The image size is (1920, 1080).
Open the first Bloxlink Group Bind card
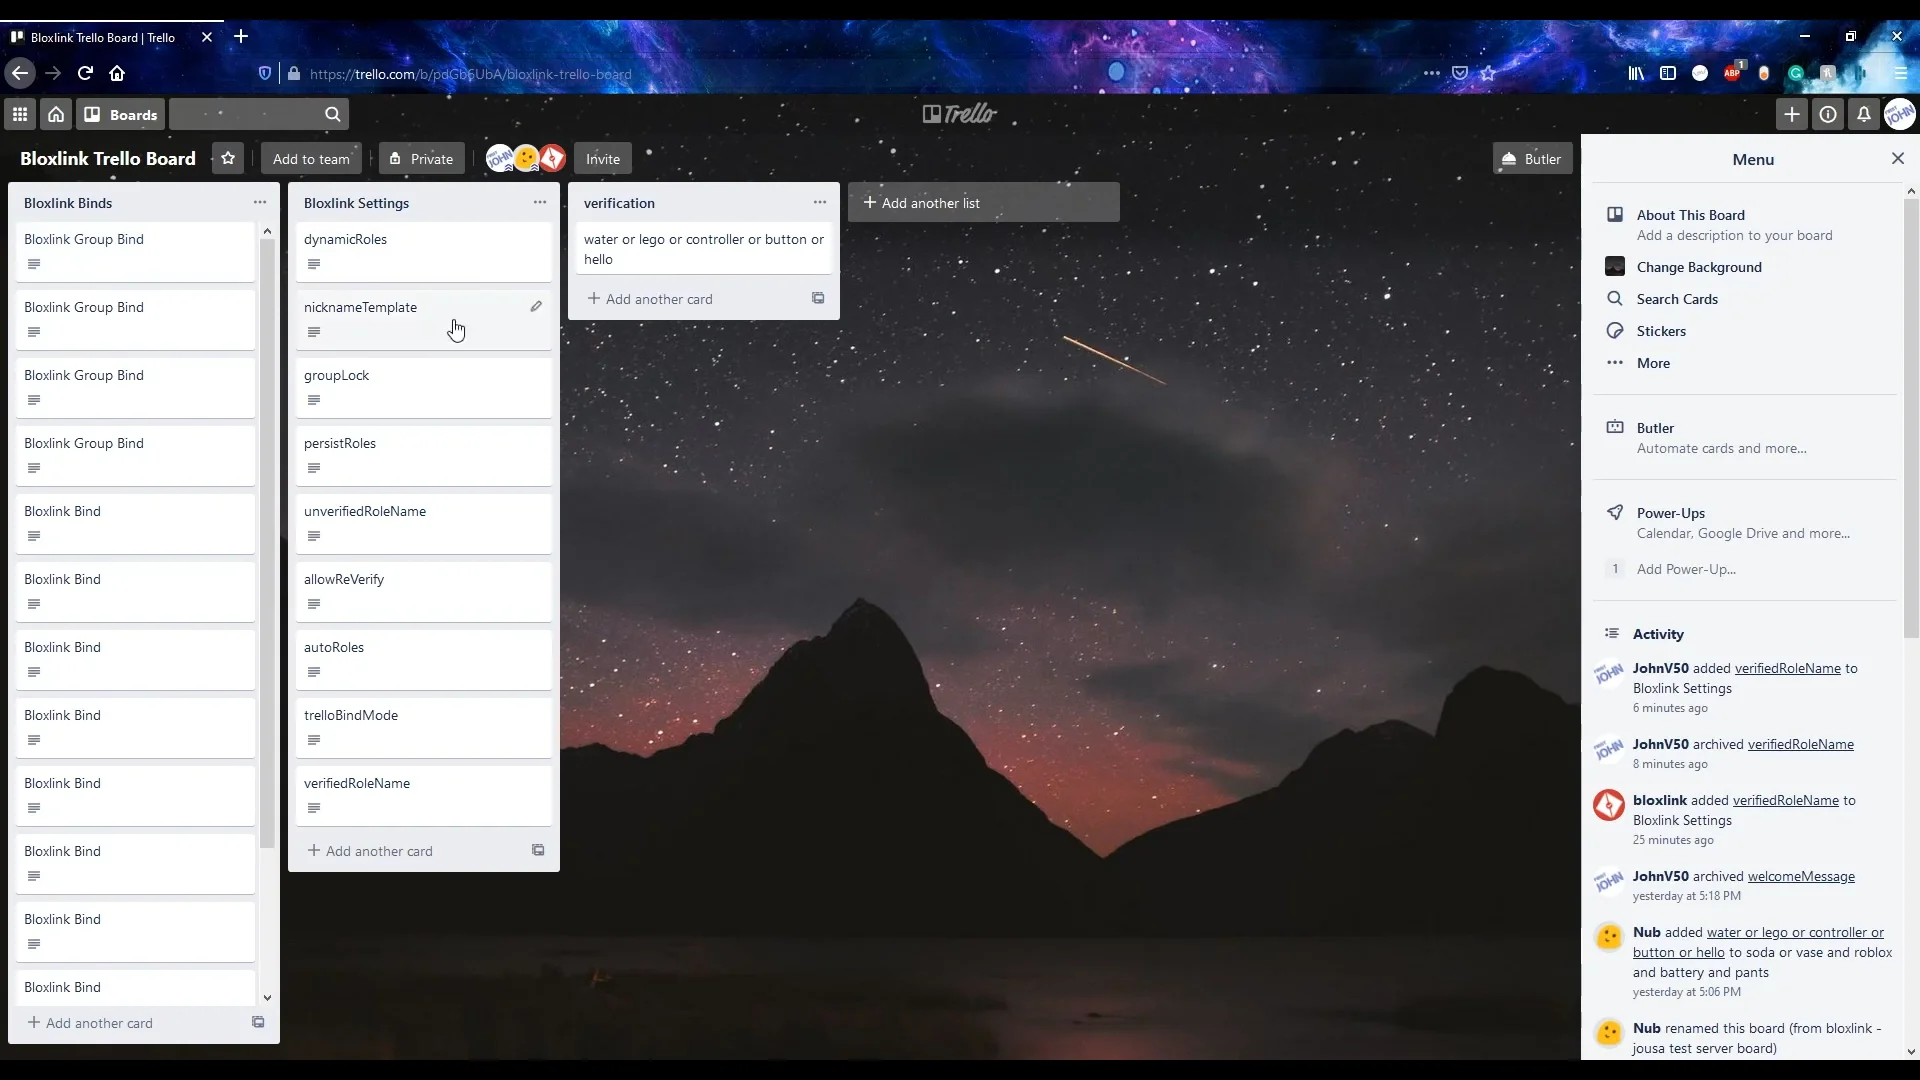(x=135, y=251)
